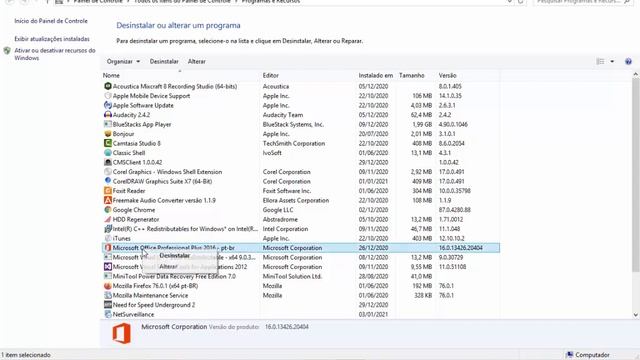Click the Camtasia Studio 8 icon
Viewport: 640px width, 360px height.
click(x=108, y=143)
